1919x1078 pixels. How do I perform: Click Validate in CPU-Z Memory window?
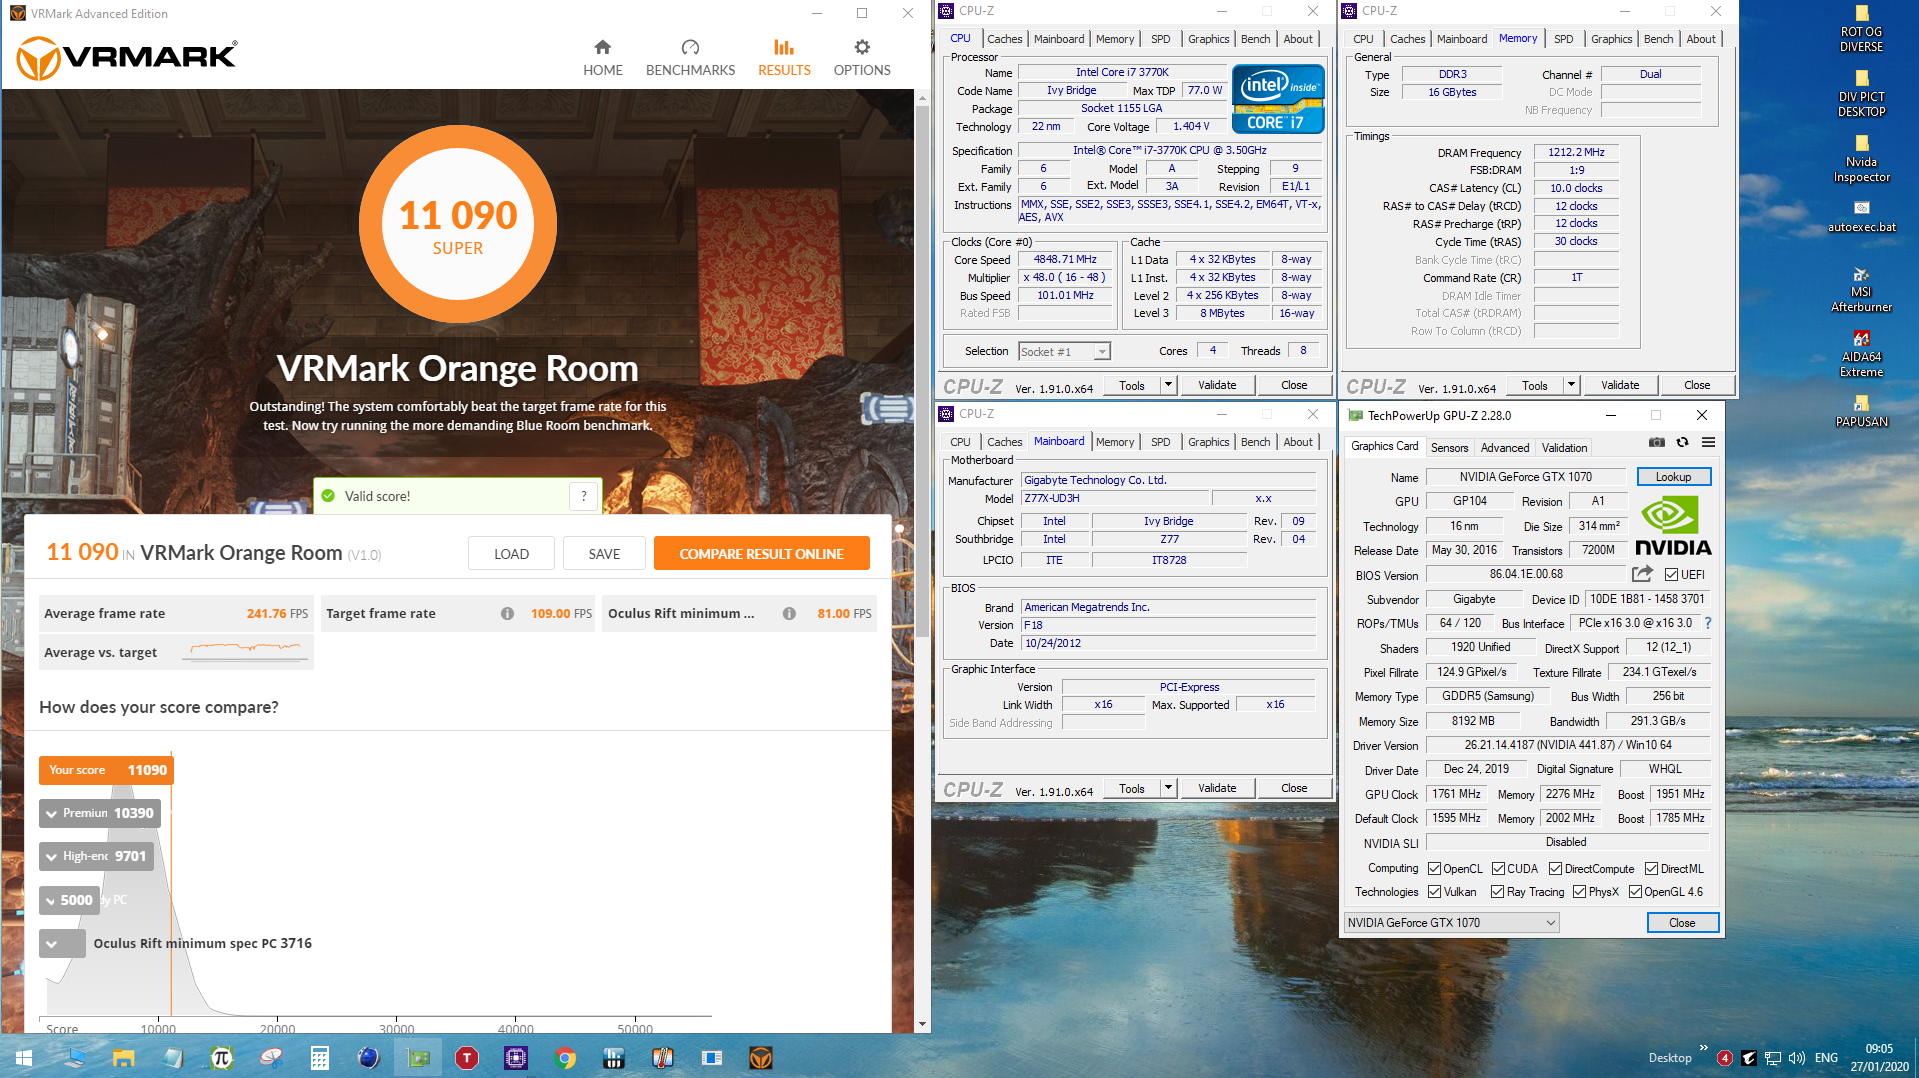point(1619,385)
